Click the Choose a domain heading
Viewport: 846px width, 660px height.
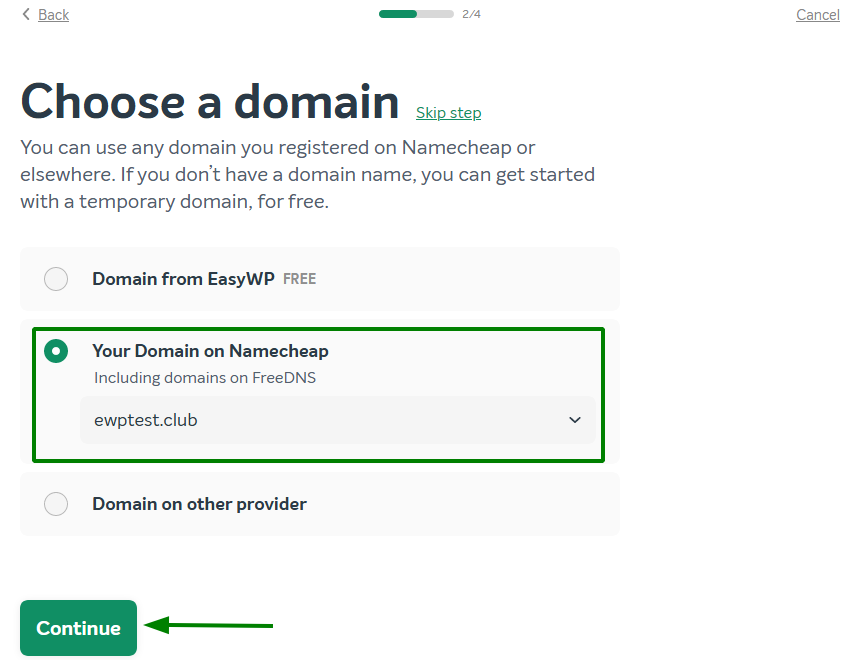coord(210,102)
